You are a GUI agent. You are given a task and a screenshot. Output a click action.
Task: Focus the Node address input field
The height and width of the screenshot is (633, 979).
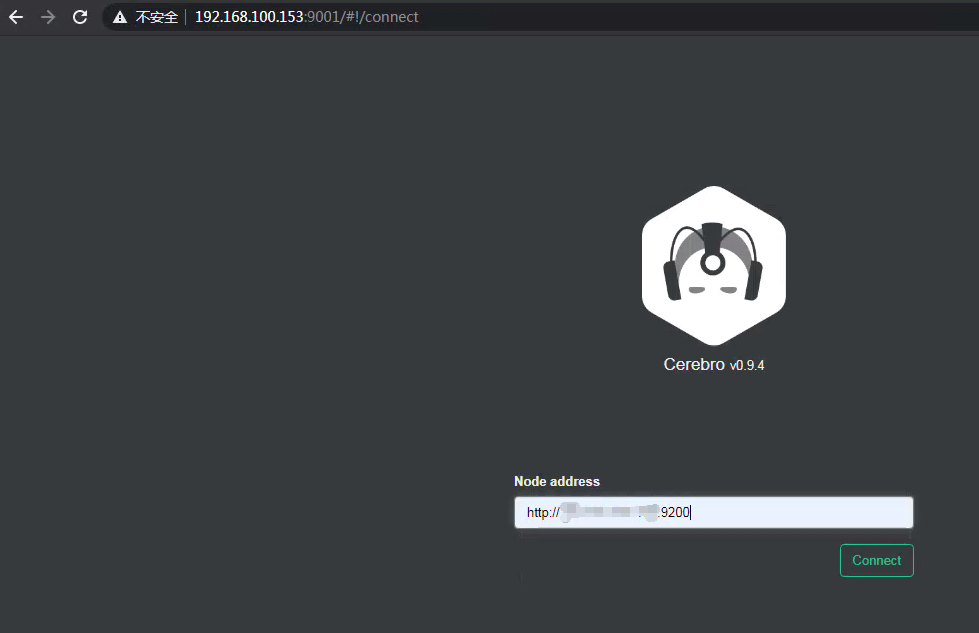click(714, 513)
